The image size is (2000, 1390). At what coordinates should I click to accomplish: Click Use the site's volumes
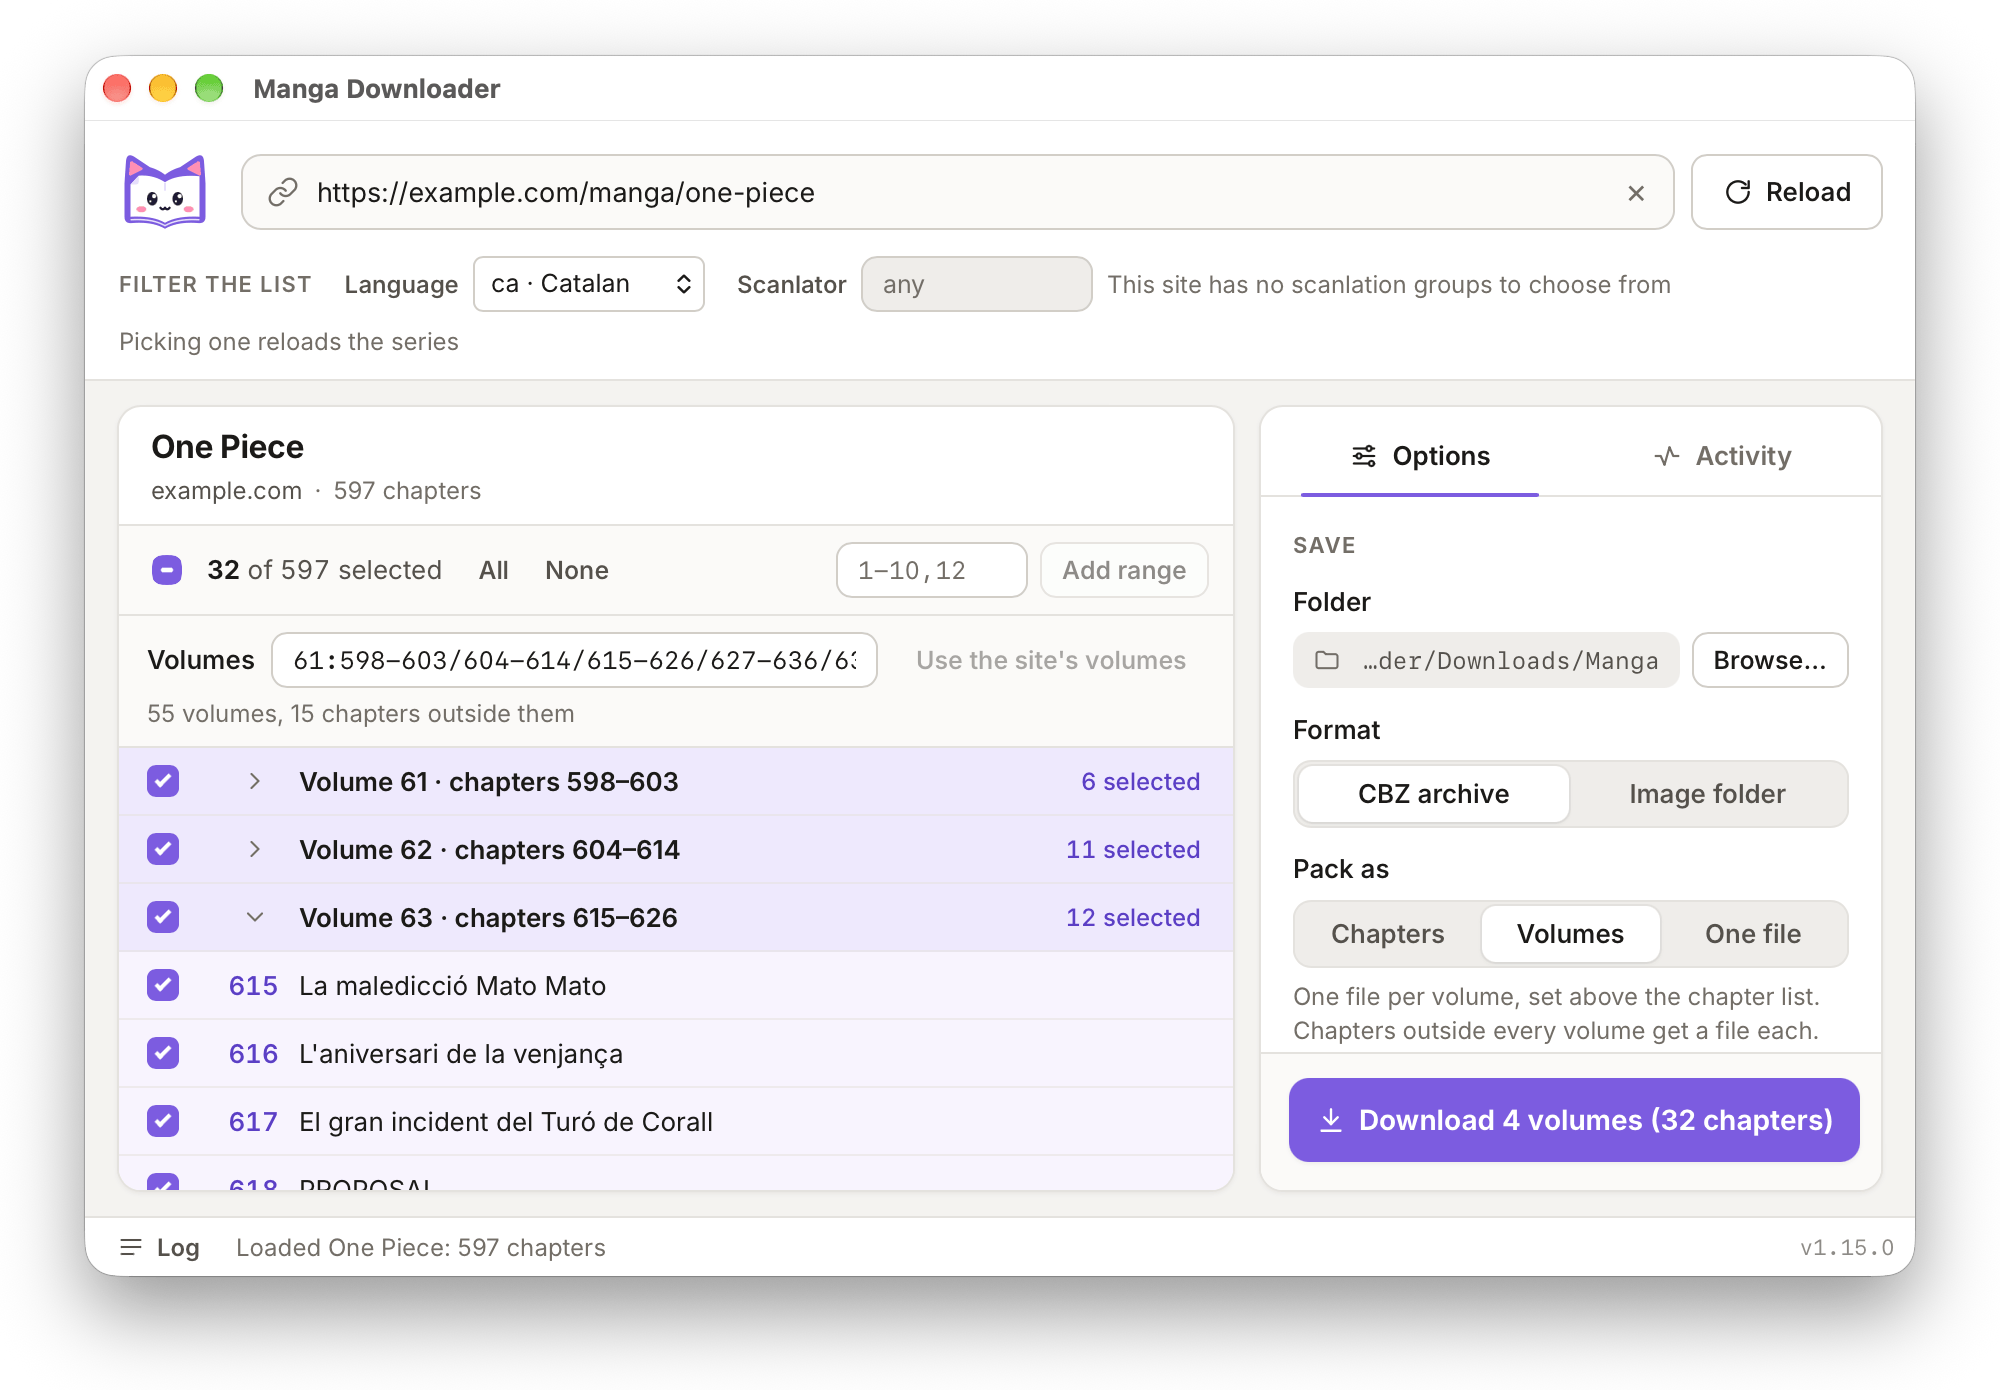pos(1051,660)
